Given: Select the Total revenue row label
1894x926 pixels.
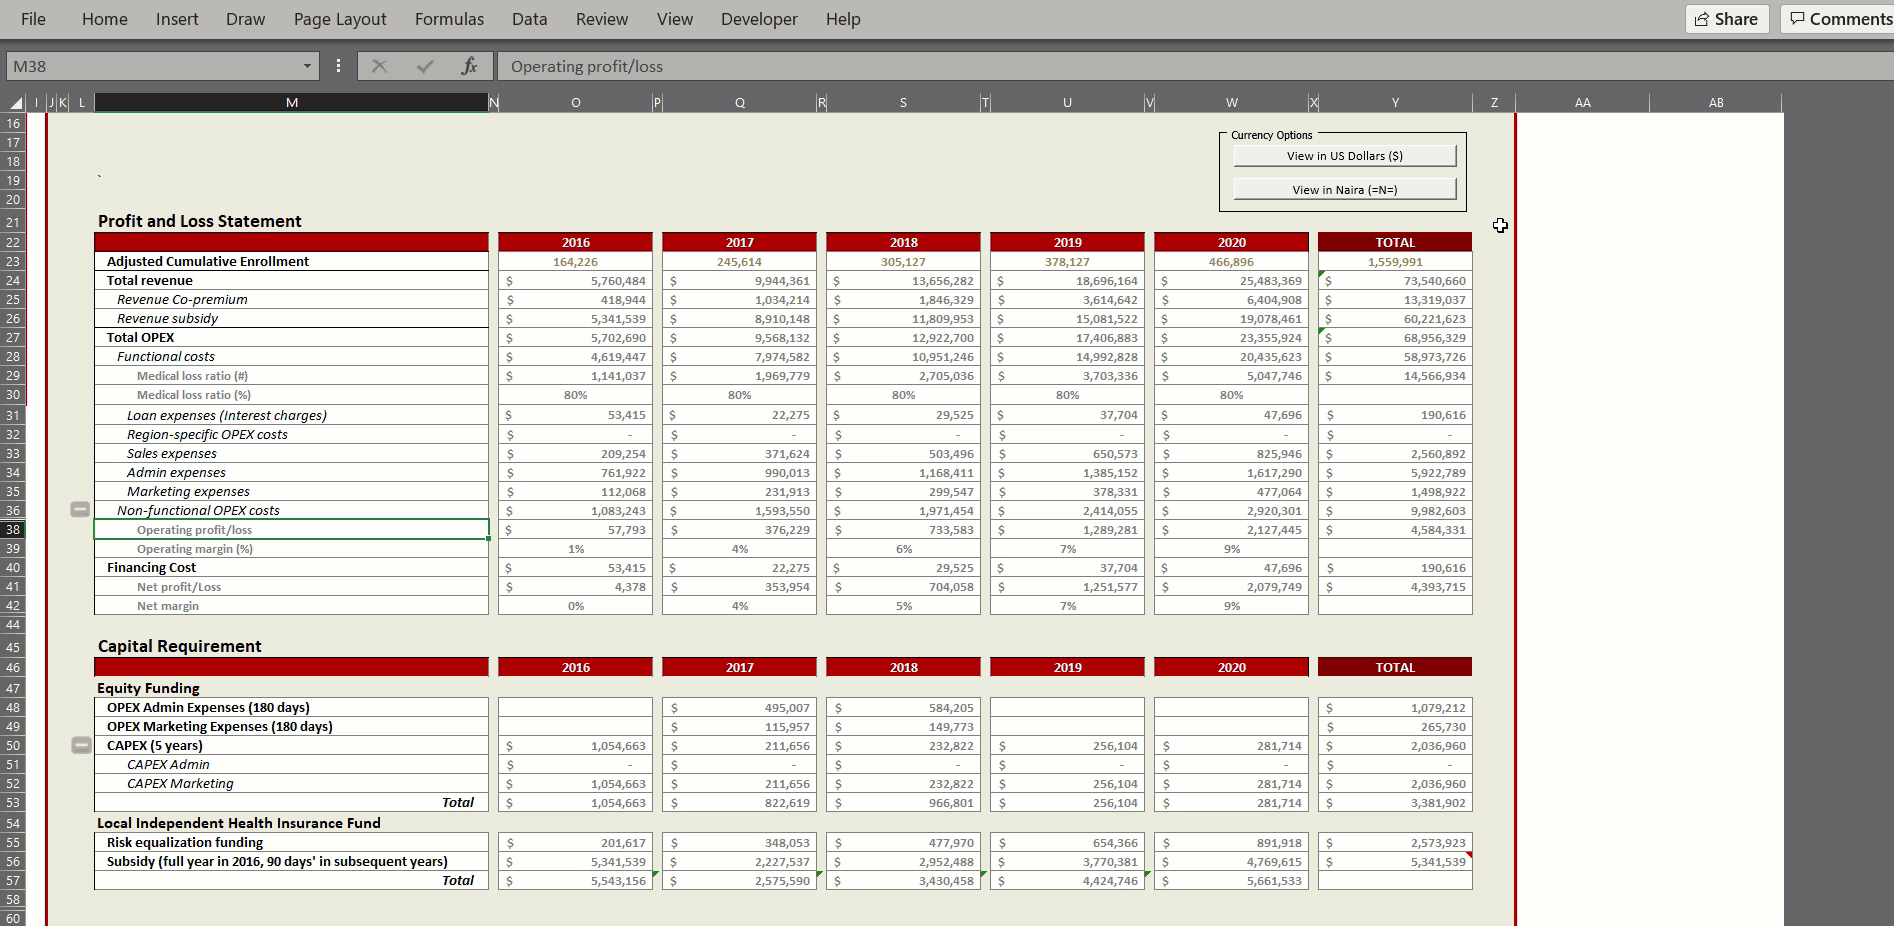Looking at the screenshot, I should click(x=291, y=280).
